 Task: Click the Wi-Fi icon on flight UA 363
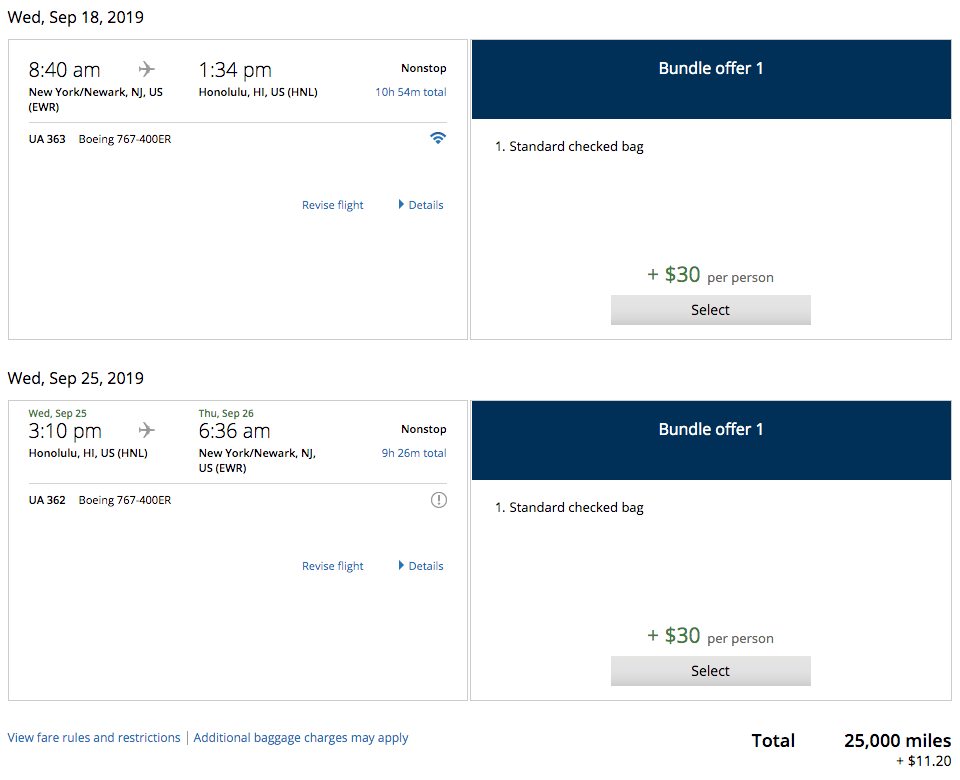pyautogui.click(x=438, y=139)
